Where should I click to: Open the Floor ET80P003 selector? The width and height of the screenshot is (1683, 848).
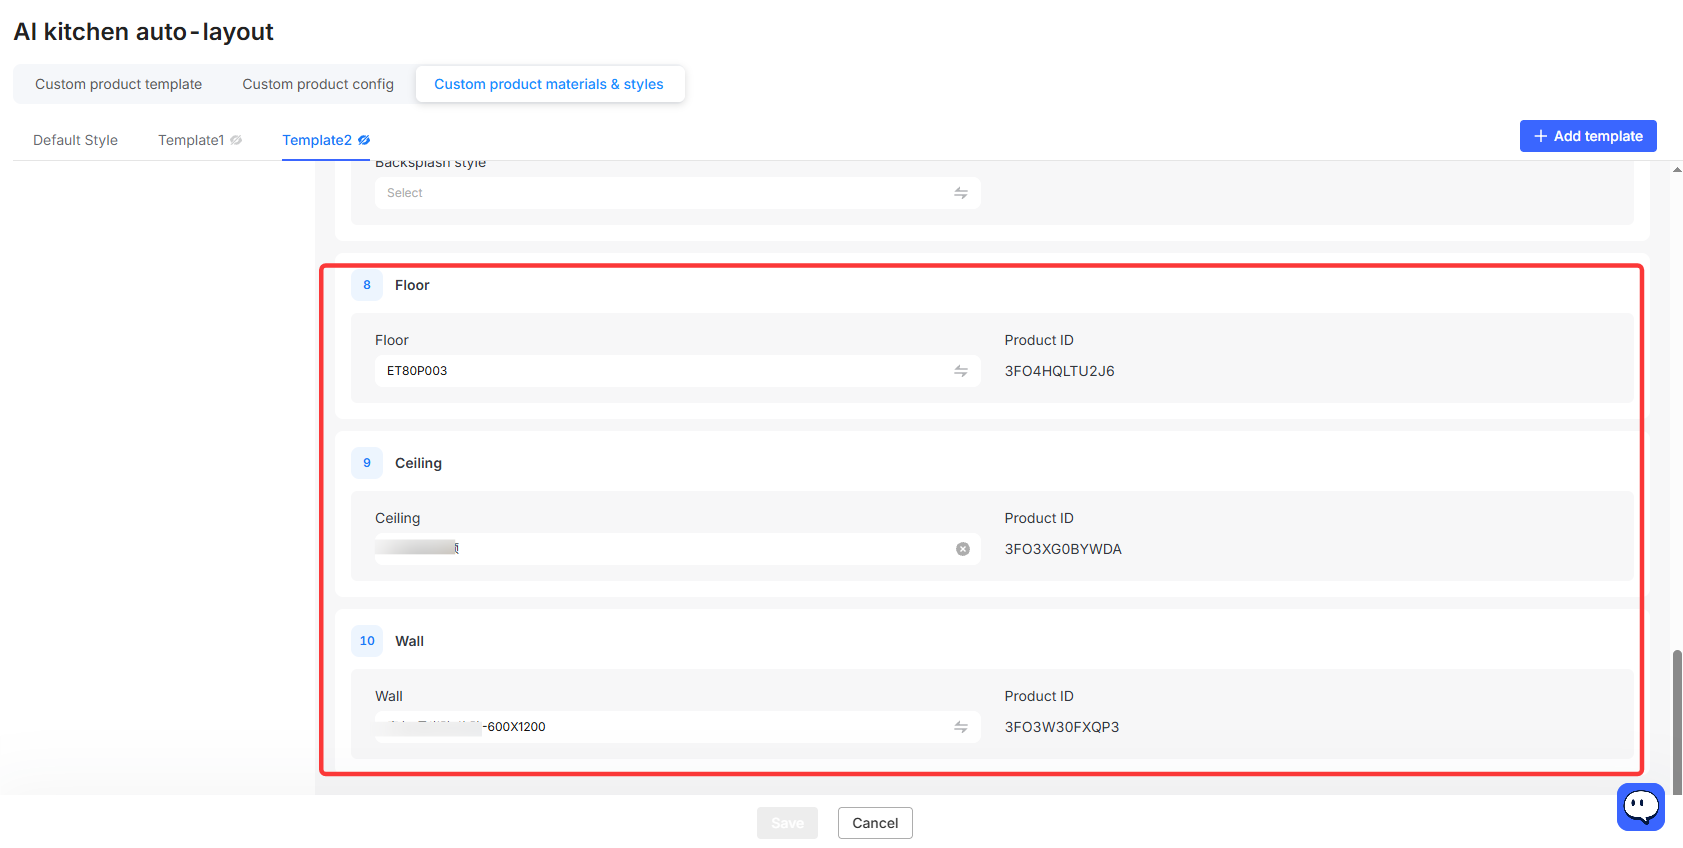coord(677,371)
